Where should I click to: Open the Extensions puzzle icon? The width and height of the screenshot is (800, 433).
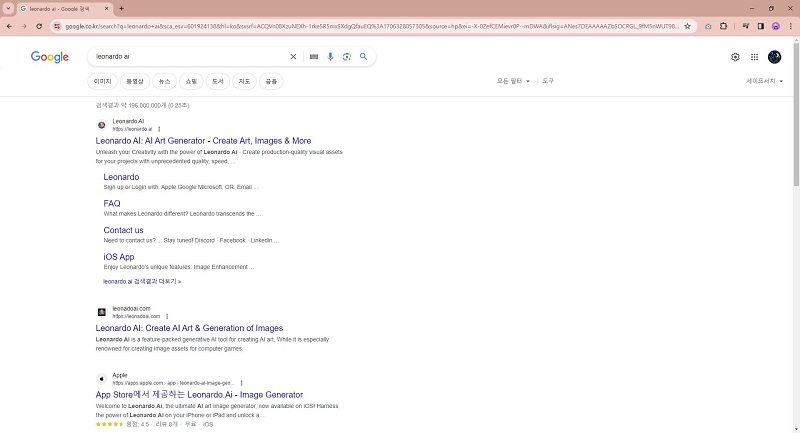(x=723, y=26)
